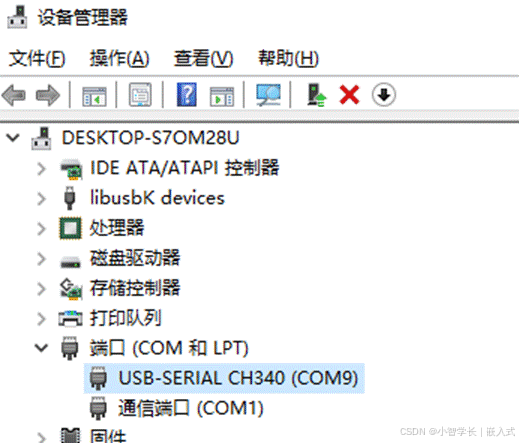
Task: Select USB-SERIAL CH340 (COM9) device
Action: coord(224,378)
